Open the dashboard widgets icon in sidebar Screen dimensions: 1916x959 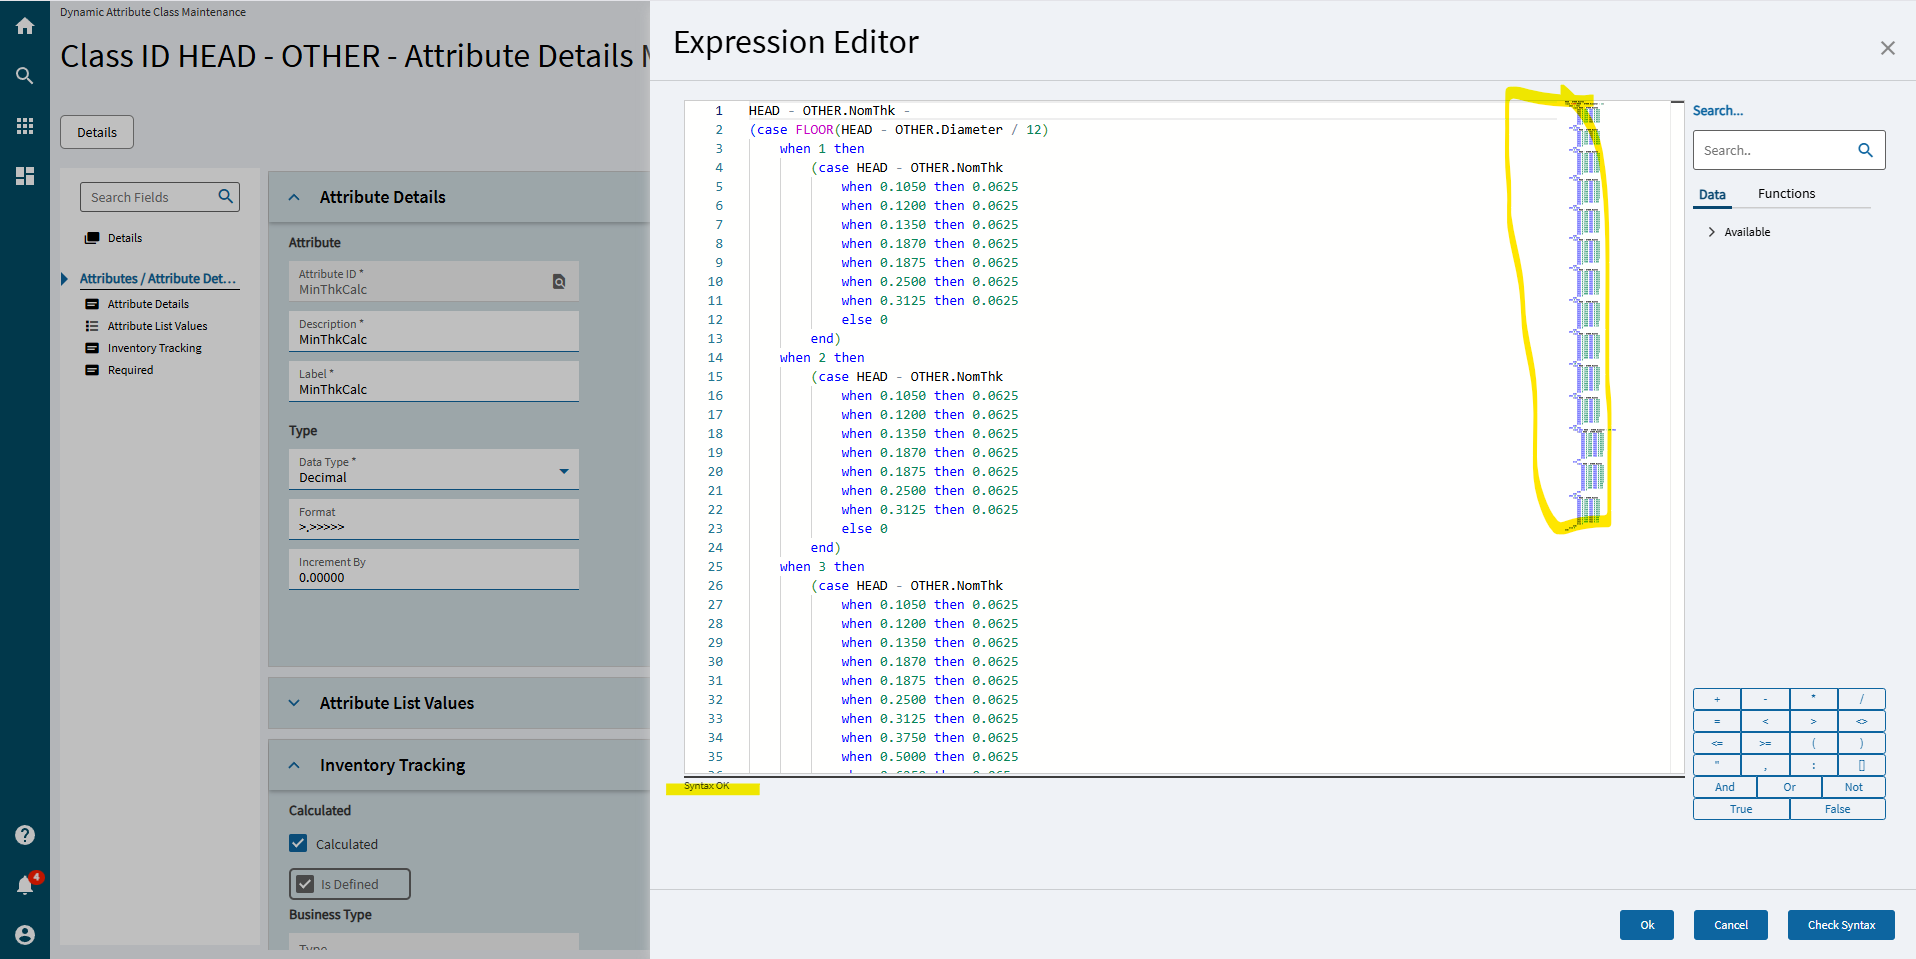pos(25,176)
